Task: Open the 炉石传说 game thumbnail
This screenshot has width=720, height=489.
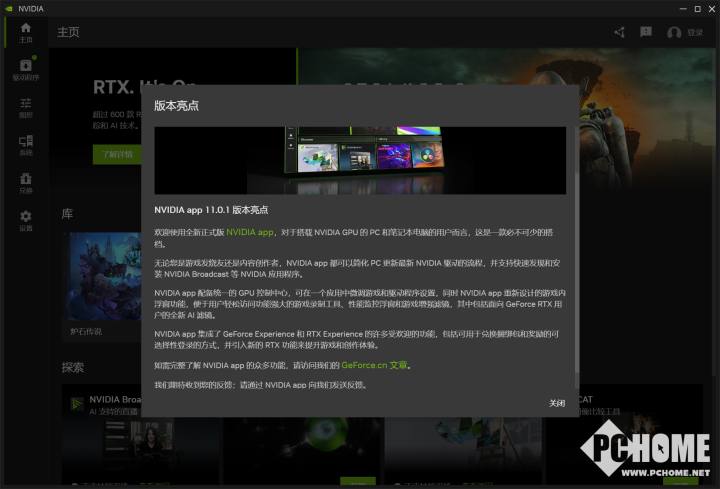Action: (x=102, y=276)
